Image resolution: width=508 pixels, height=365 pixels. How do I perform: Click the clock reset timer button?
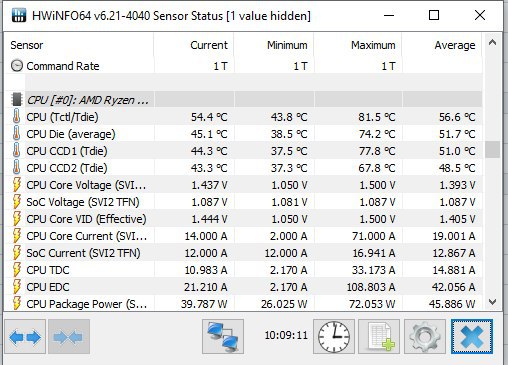pyautogui.click(x=334, y=337)
